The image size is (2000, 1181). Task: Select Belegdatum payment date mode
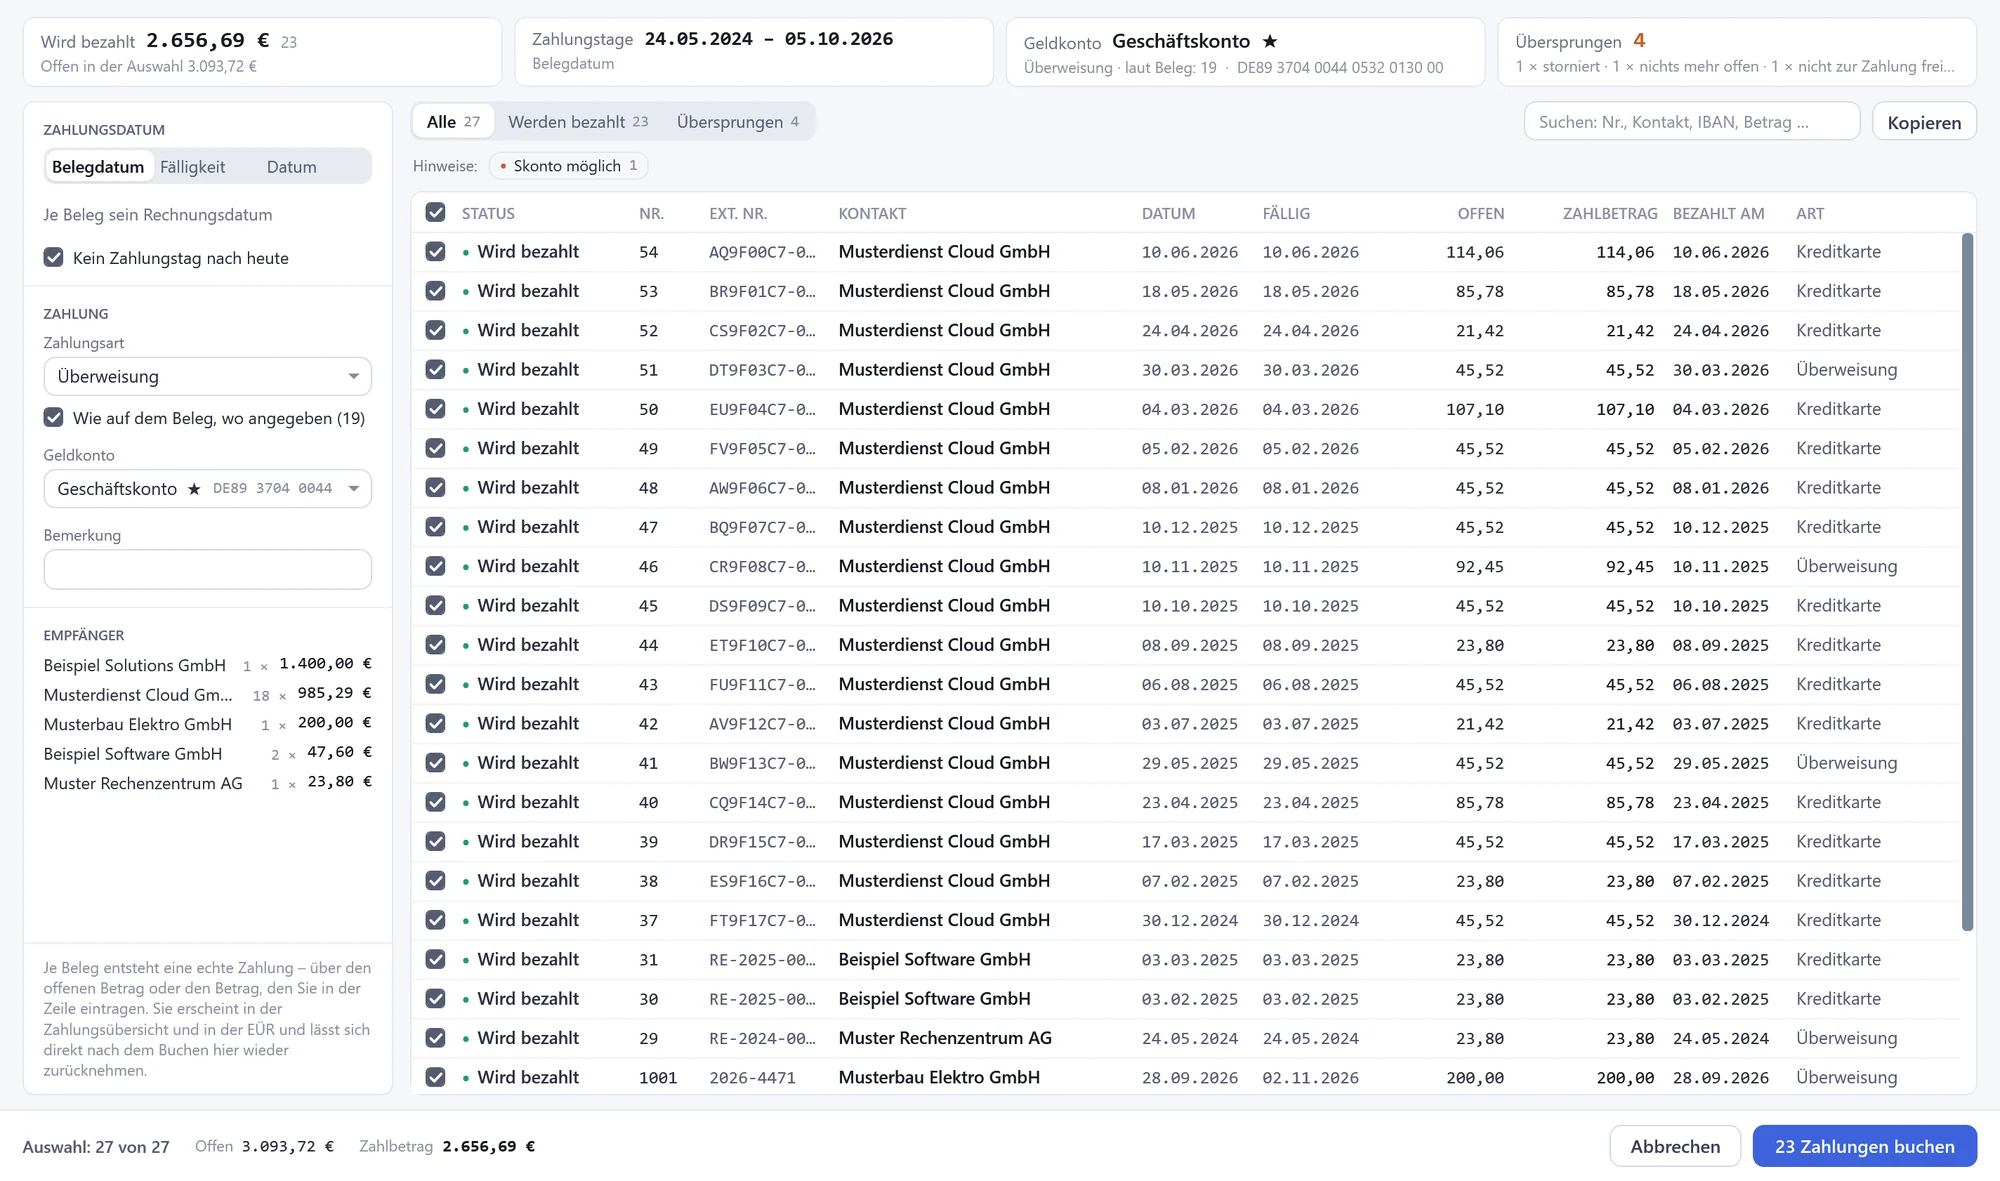98,167
